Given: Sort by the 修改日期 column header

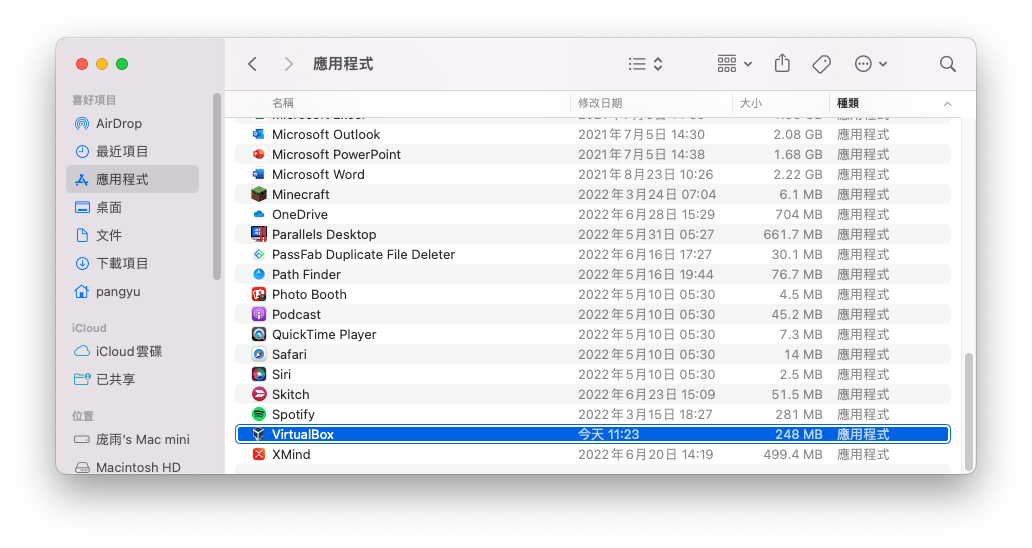Looking at the screenshot, I should 600,103.
